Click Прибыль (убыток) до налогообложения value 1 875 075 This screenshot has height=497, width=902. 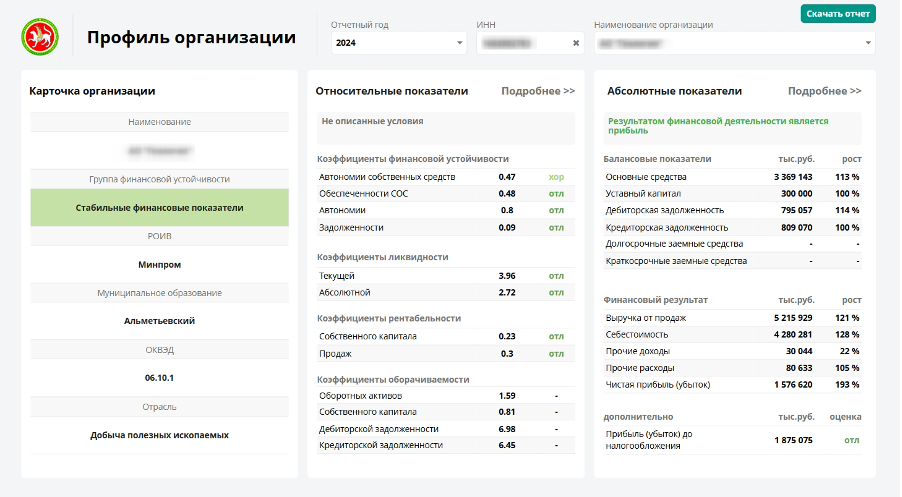793,440
